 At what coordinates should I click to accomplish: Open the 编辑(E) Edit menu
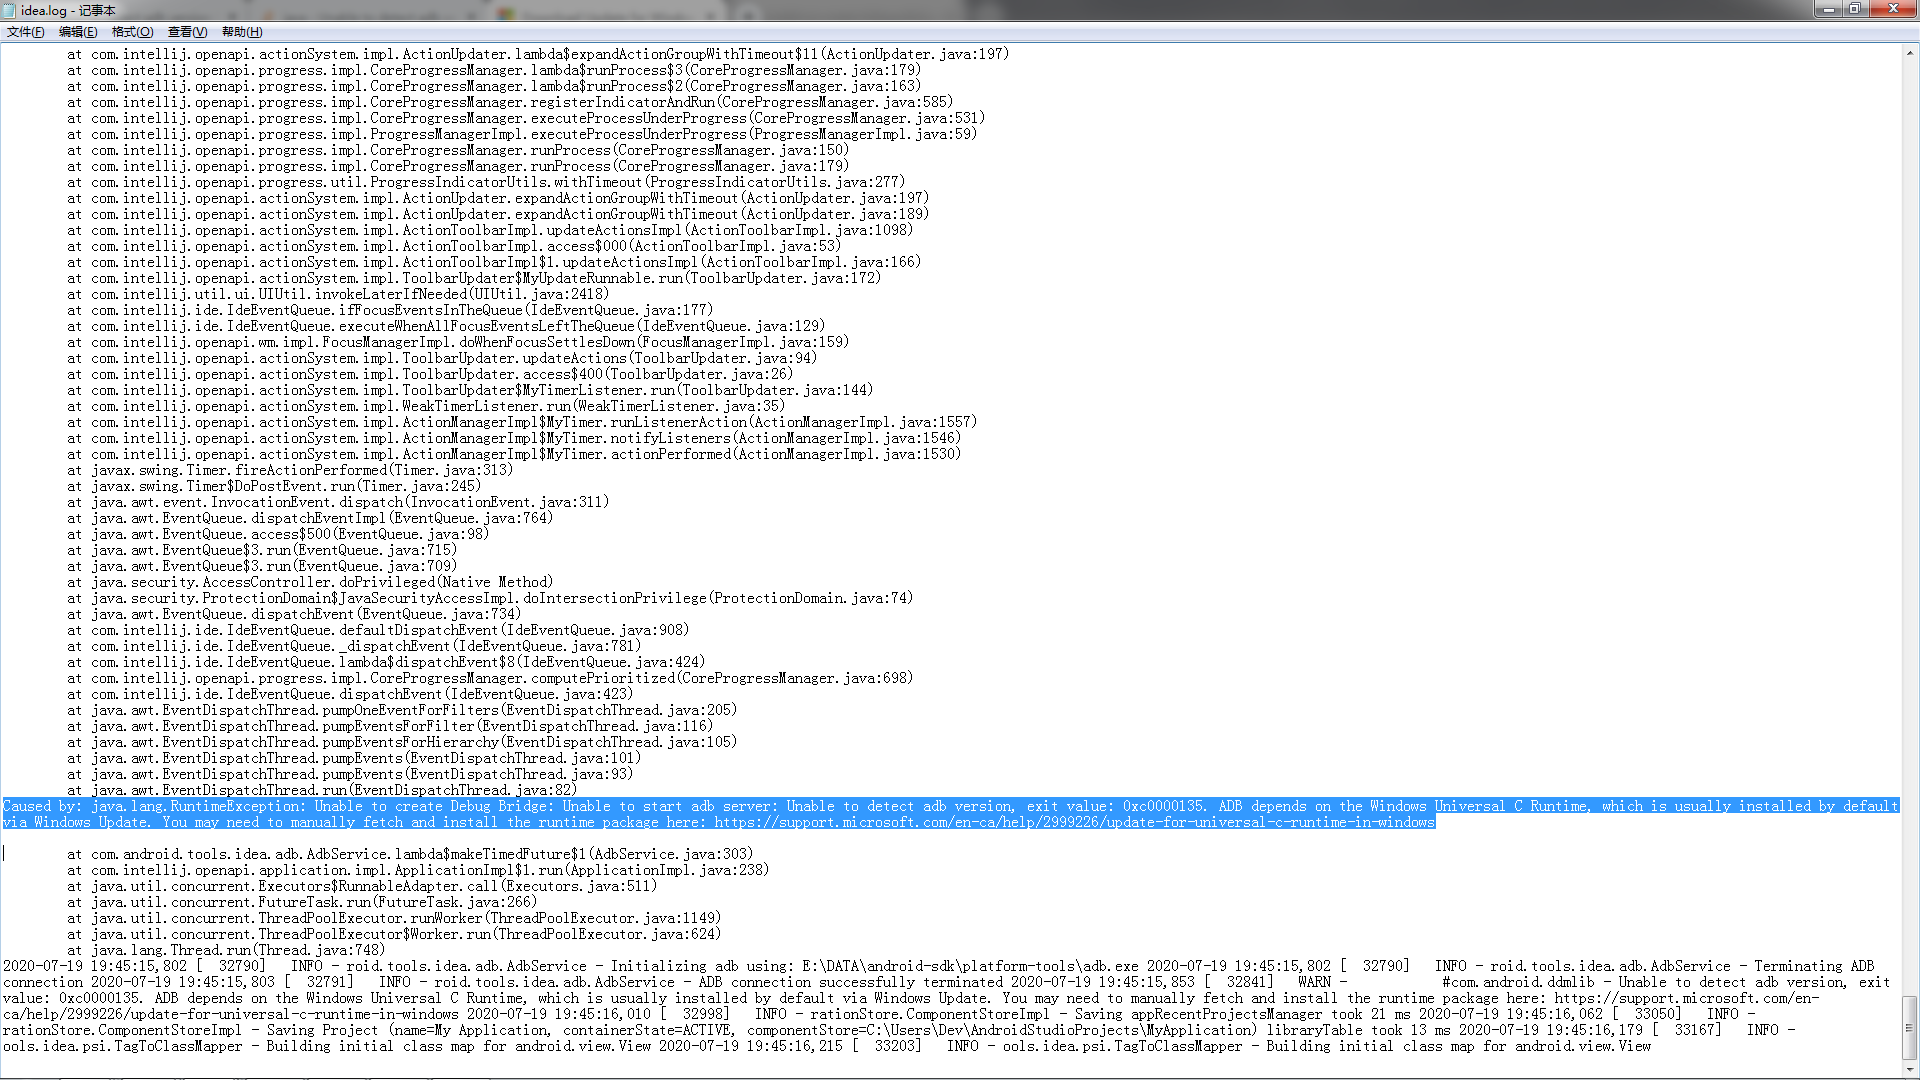click(77, 32)
